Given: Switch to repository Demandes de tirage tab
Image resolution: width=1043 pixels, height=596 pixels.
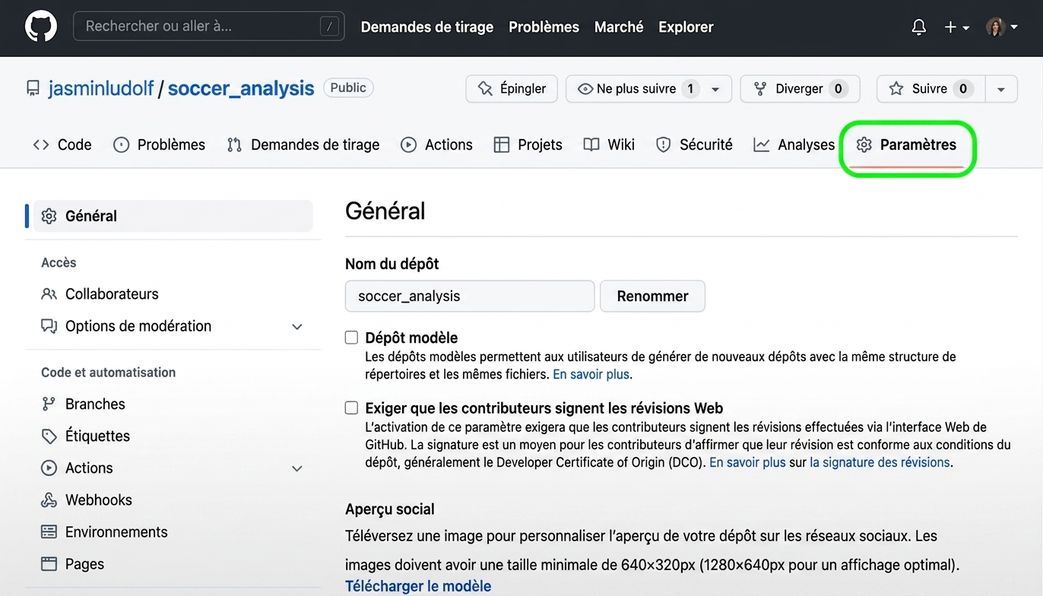Looking at the screenshot, I should [303, 144].
